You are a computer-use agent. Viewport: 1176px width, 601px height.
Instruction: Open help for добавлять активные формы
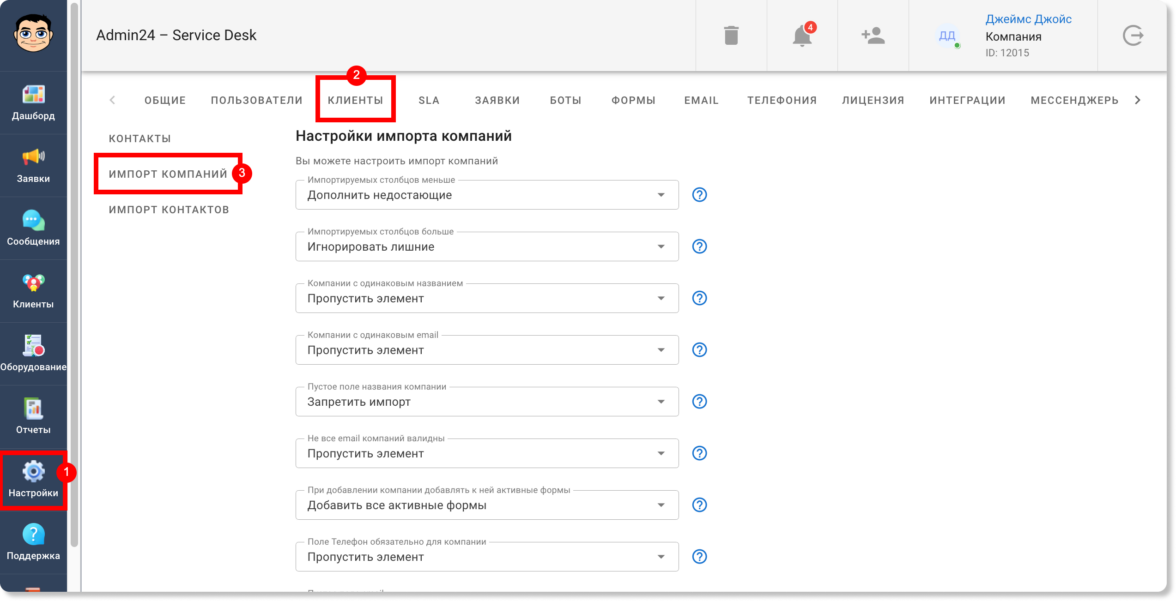[x=699, y=506]
